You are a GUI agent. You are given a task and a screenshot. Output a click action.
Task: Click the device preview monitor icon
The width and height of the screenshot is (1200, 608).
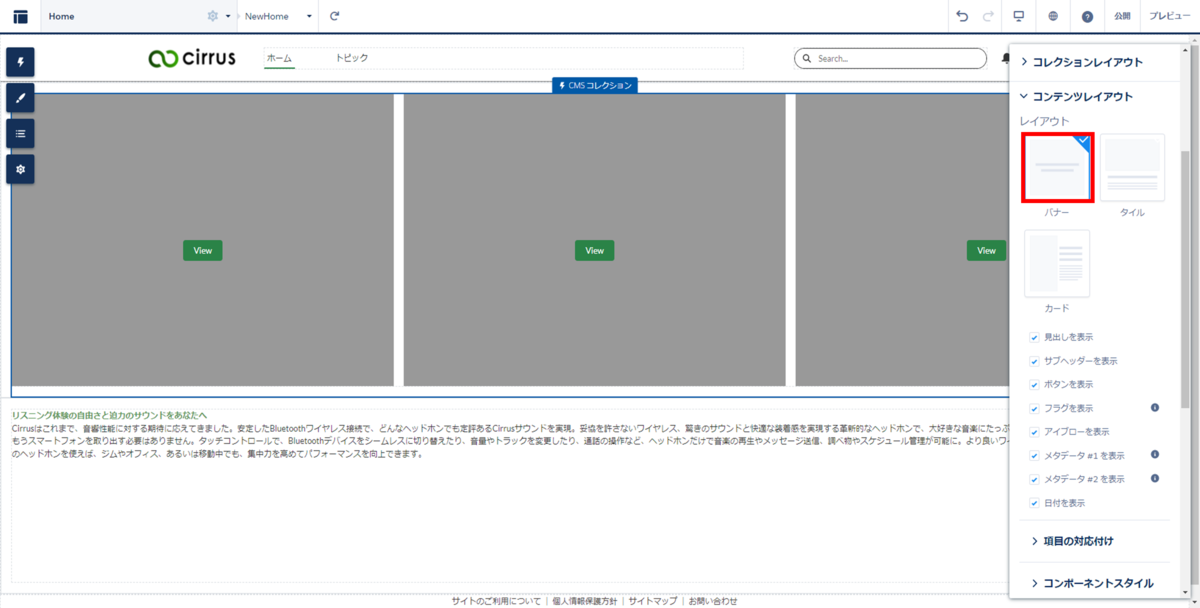1018,16
